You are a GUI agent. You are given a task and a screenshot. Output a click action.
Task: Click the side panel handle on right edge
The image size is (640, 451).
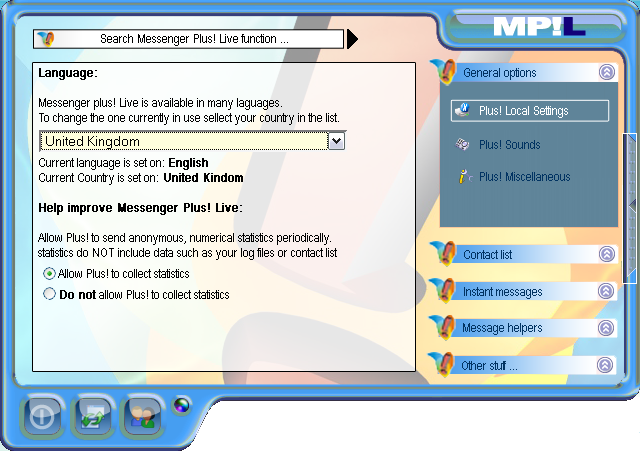632,204
